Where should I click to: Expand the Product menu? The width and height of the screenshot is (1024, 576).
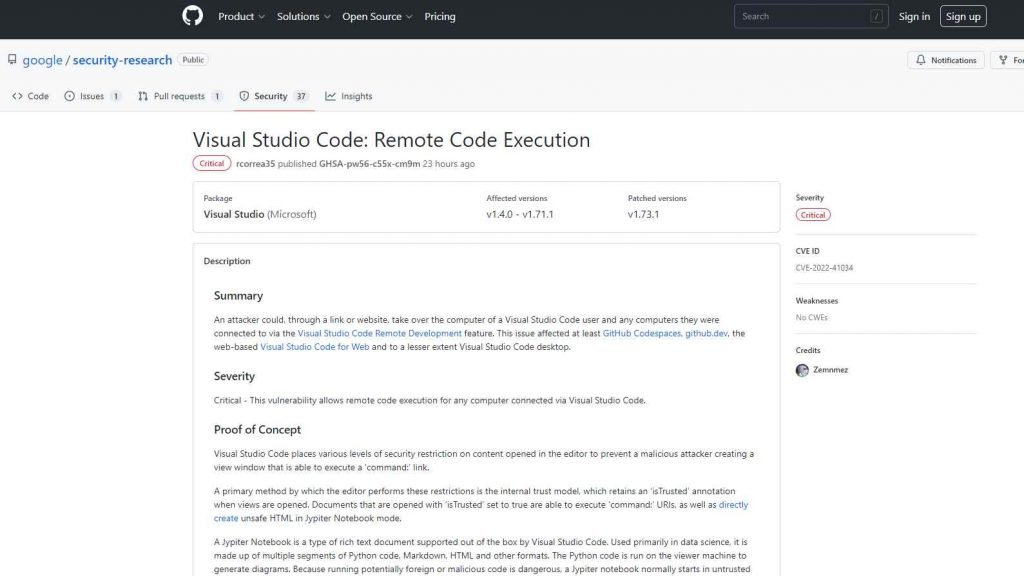pyautogui.click(x=241, y=16)
